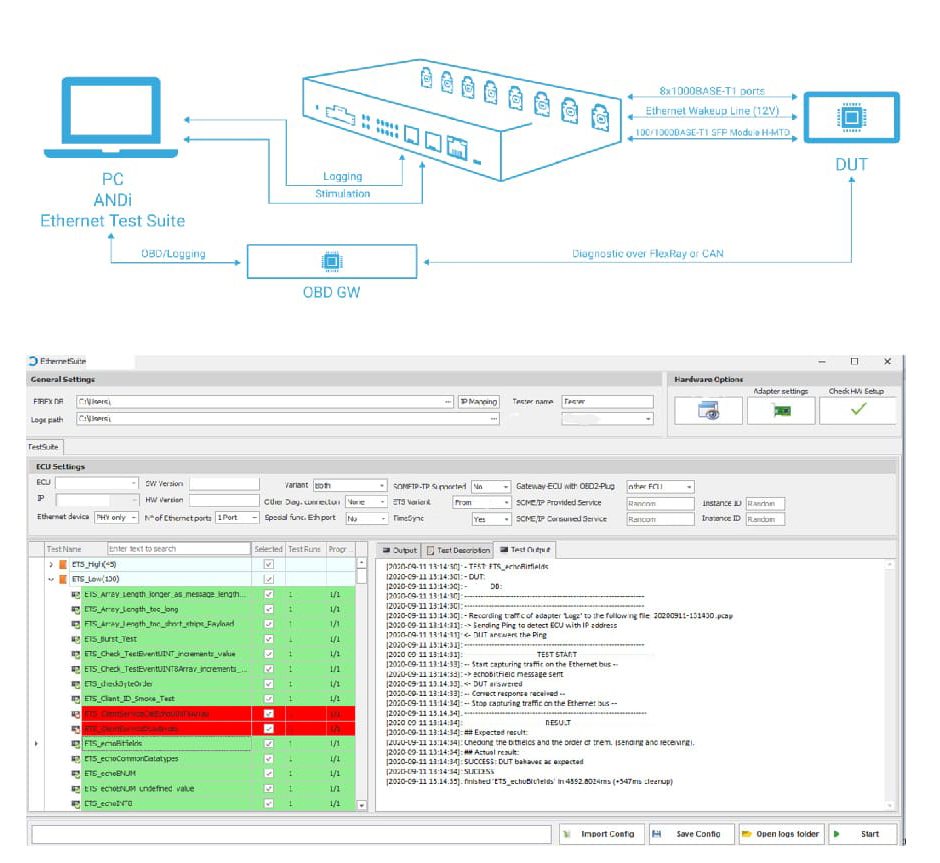The image size is (940, 863).
Task: Open the ETS Variant dropdown
Action: pyautogui.click(x=481, y=502)
